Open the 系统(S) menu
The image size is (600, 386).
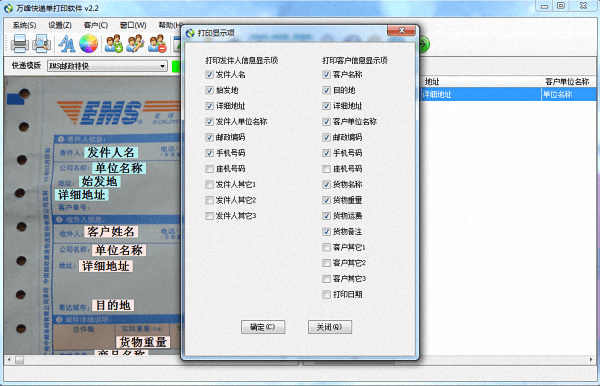point(24,25)
